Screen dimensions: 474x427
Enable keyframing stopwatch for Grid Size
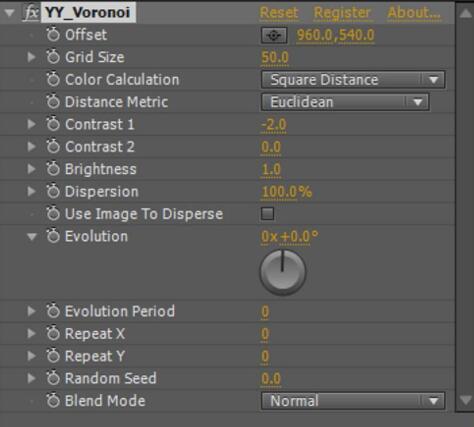pyautogui.click(x=53, y=57)
